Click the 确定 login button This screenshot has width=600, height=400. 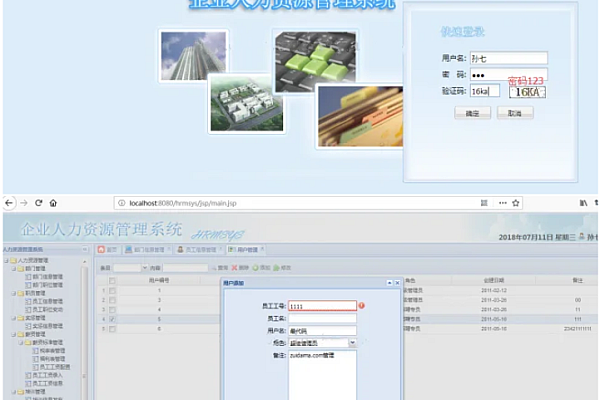473,113
